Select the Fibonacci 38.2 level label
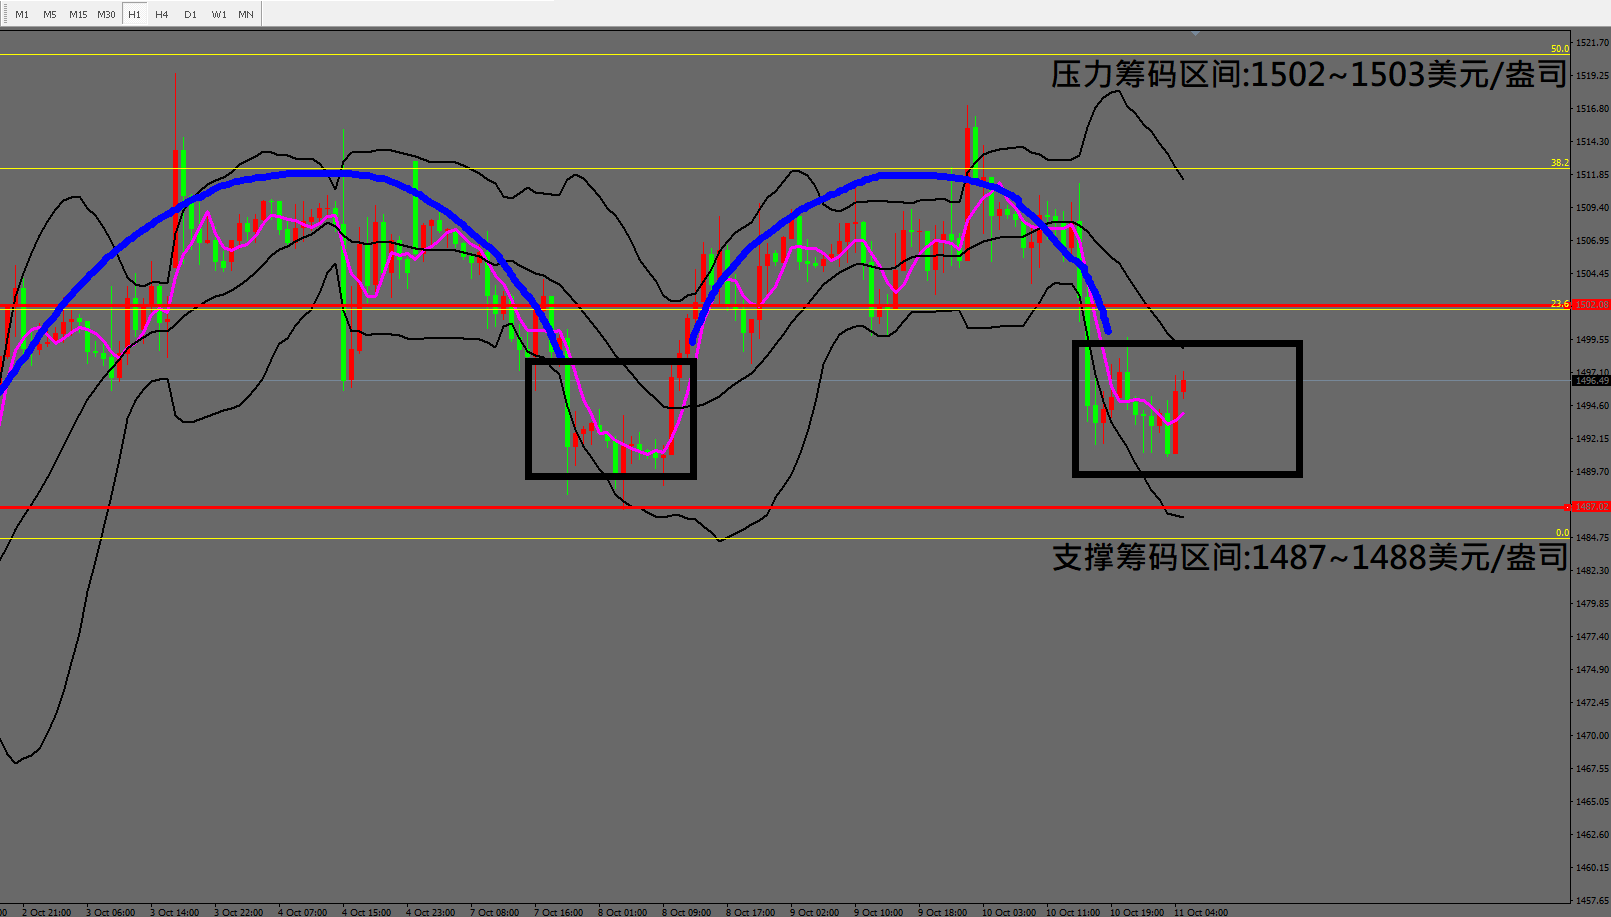The height and width of the screenshot is (917, 1611). coord(1559,163)
